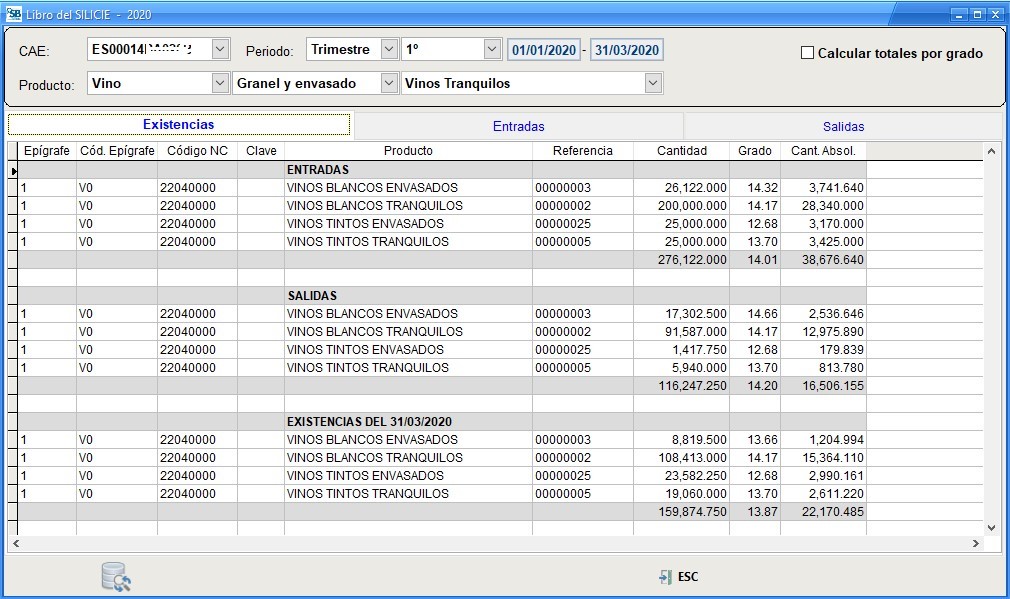Open the Granel y envasado dropdown
The width and height of the screenshot is (1010, 599).
pyautogui.click(x=389, y=84)
